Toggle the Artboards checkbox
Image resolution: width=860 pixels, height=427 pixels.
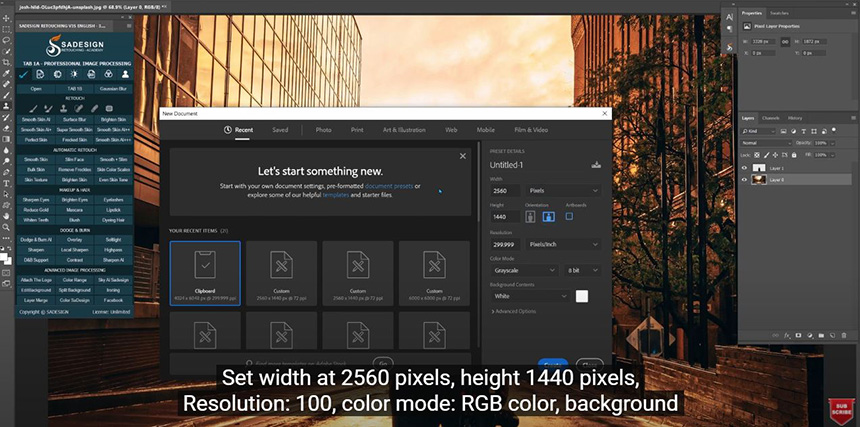(x=569, y=216)
